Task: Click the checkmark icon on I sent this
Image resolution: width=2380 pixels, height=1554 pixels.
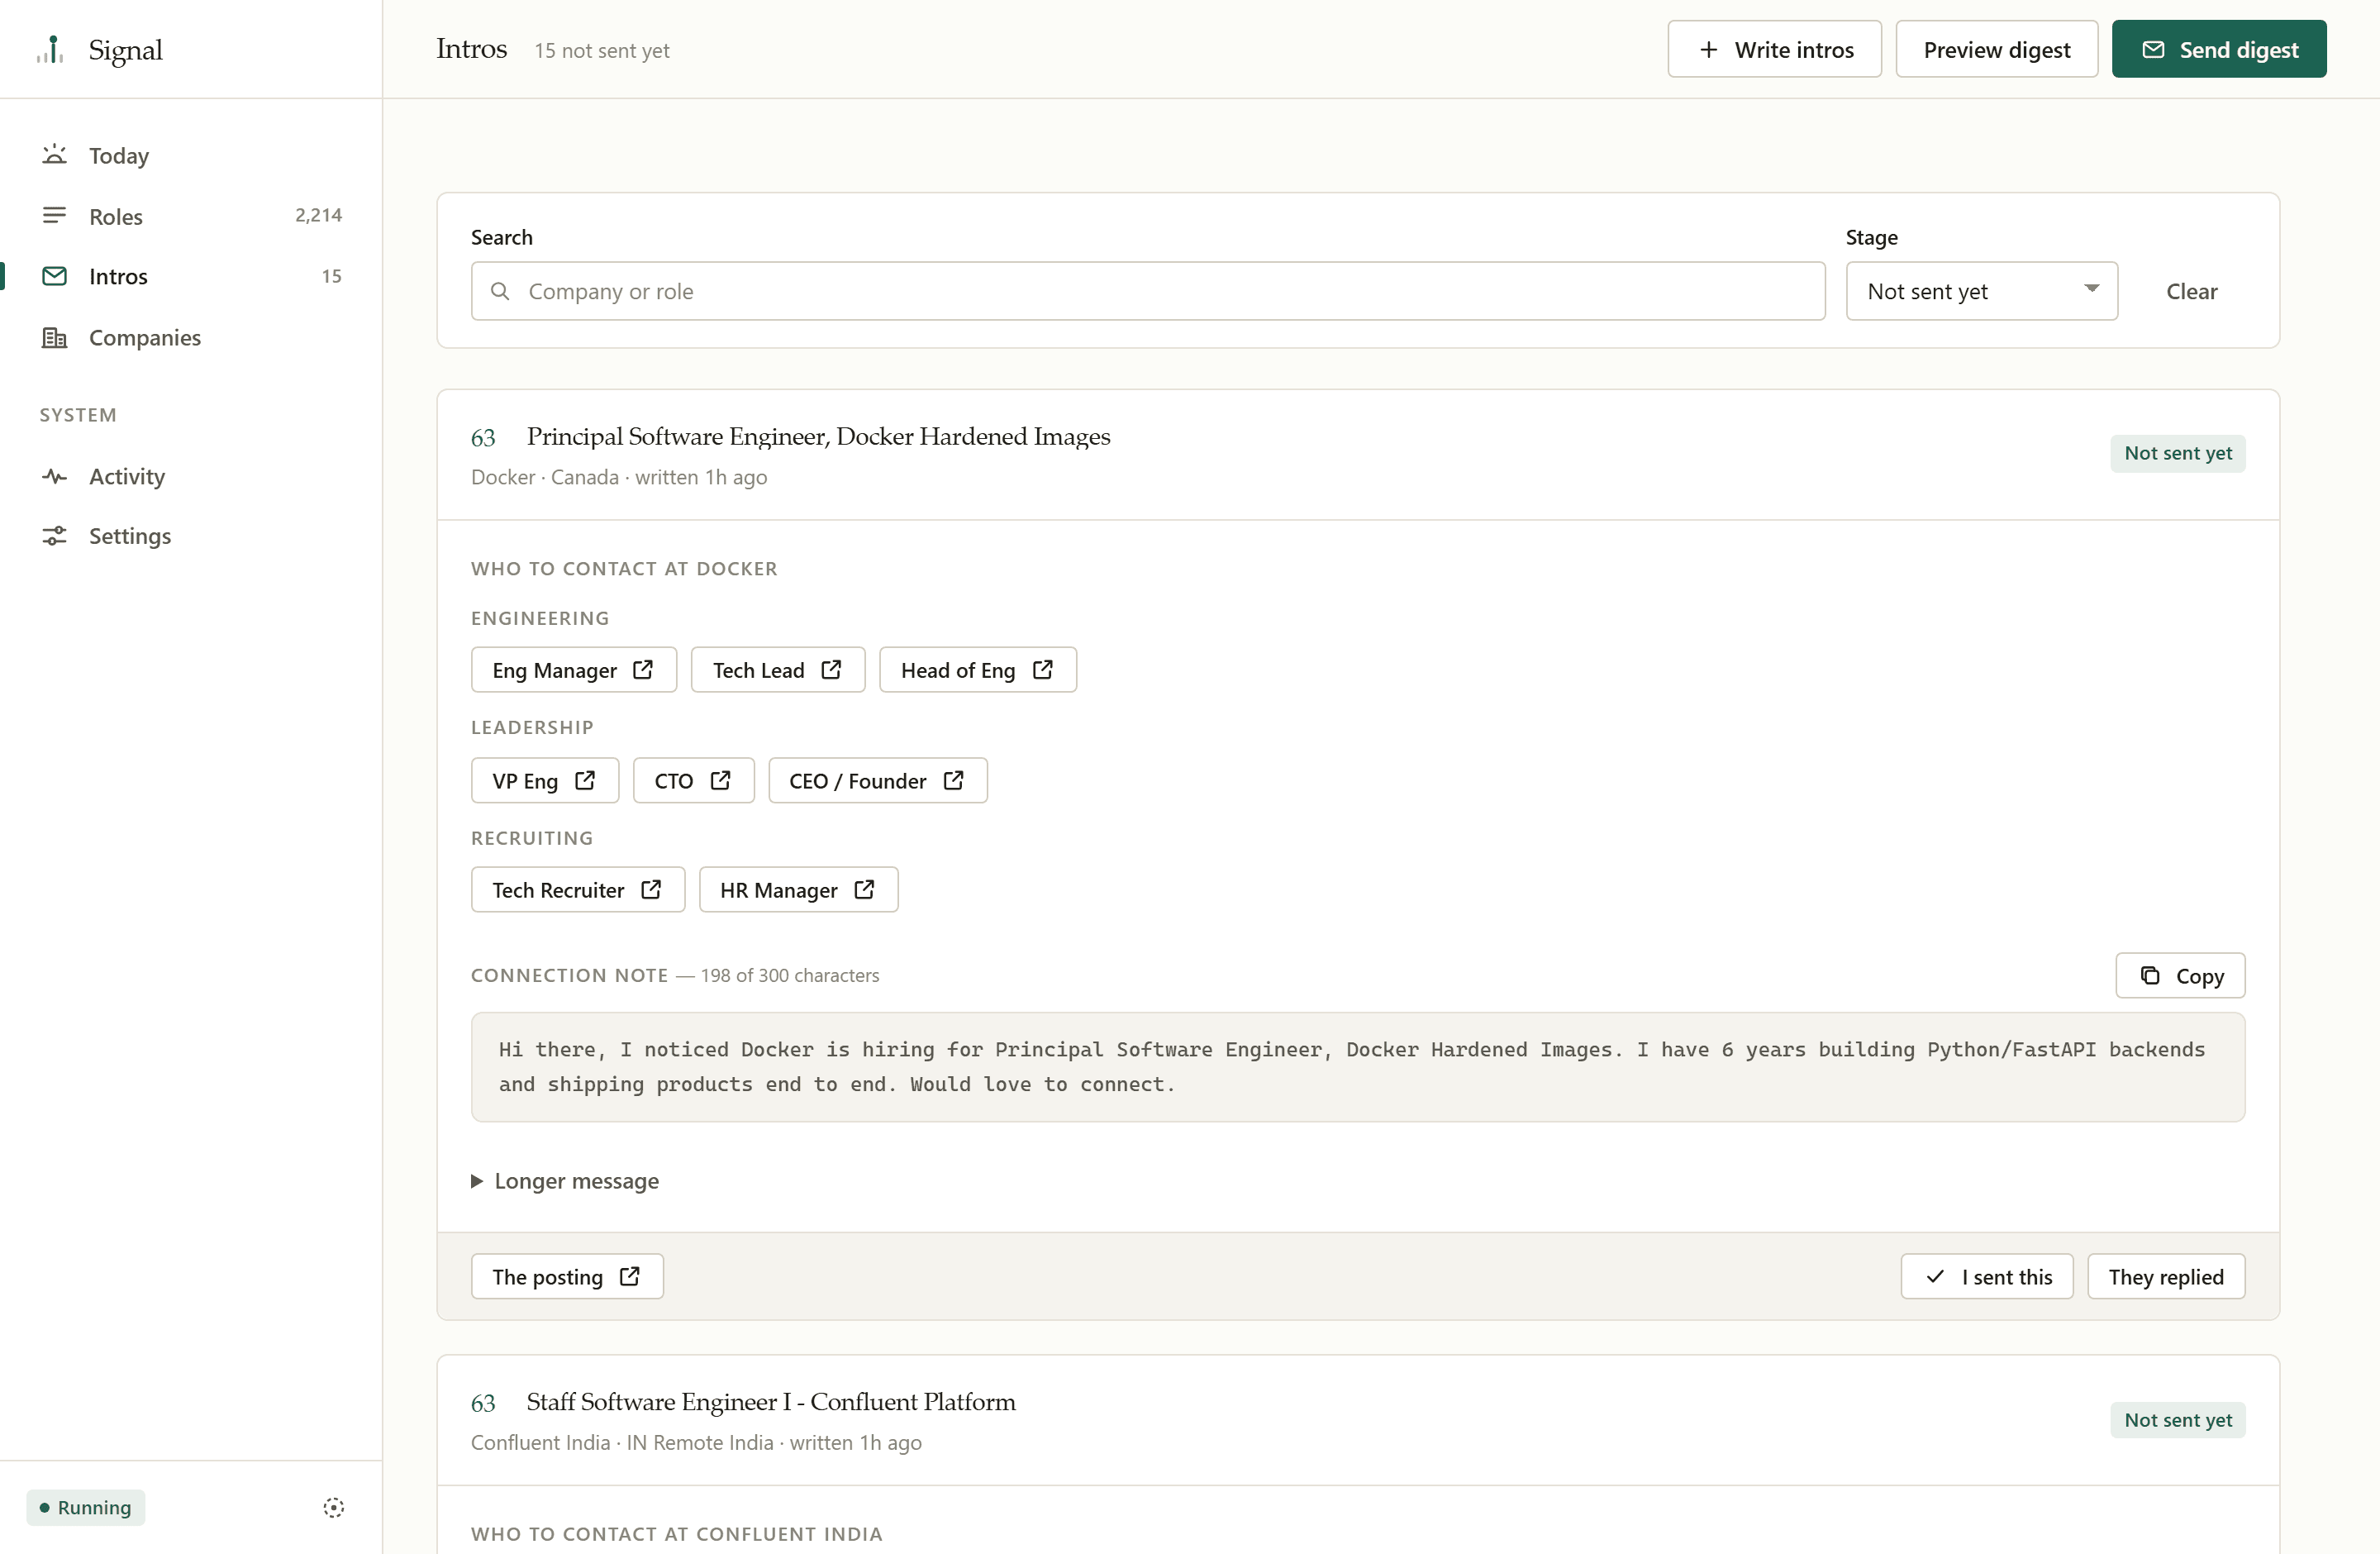Action: coord(1936,1276)
